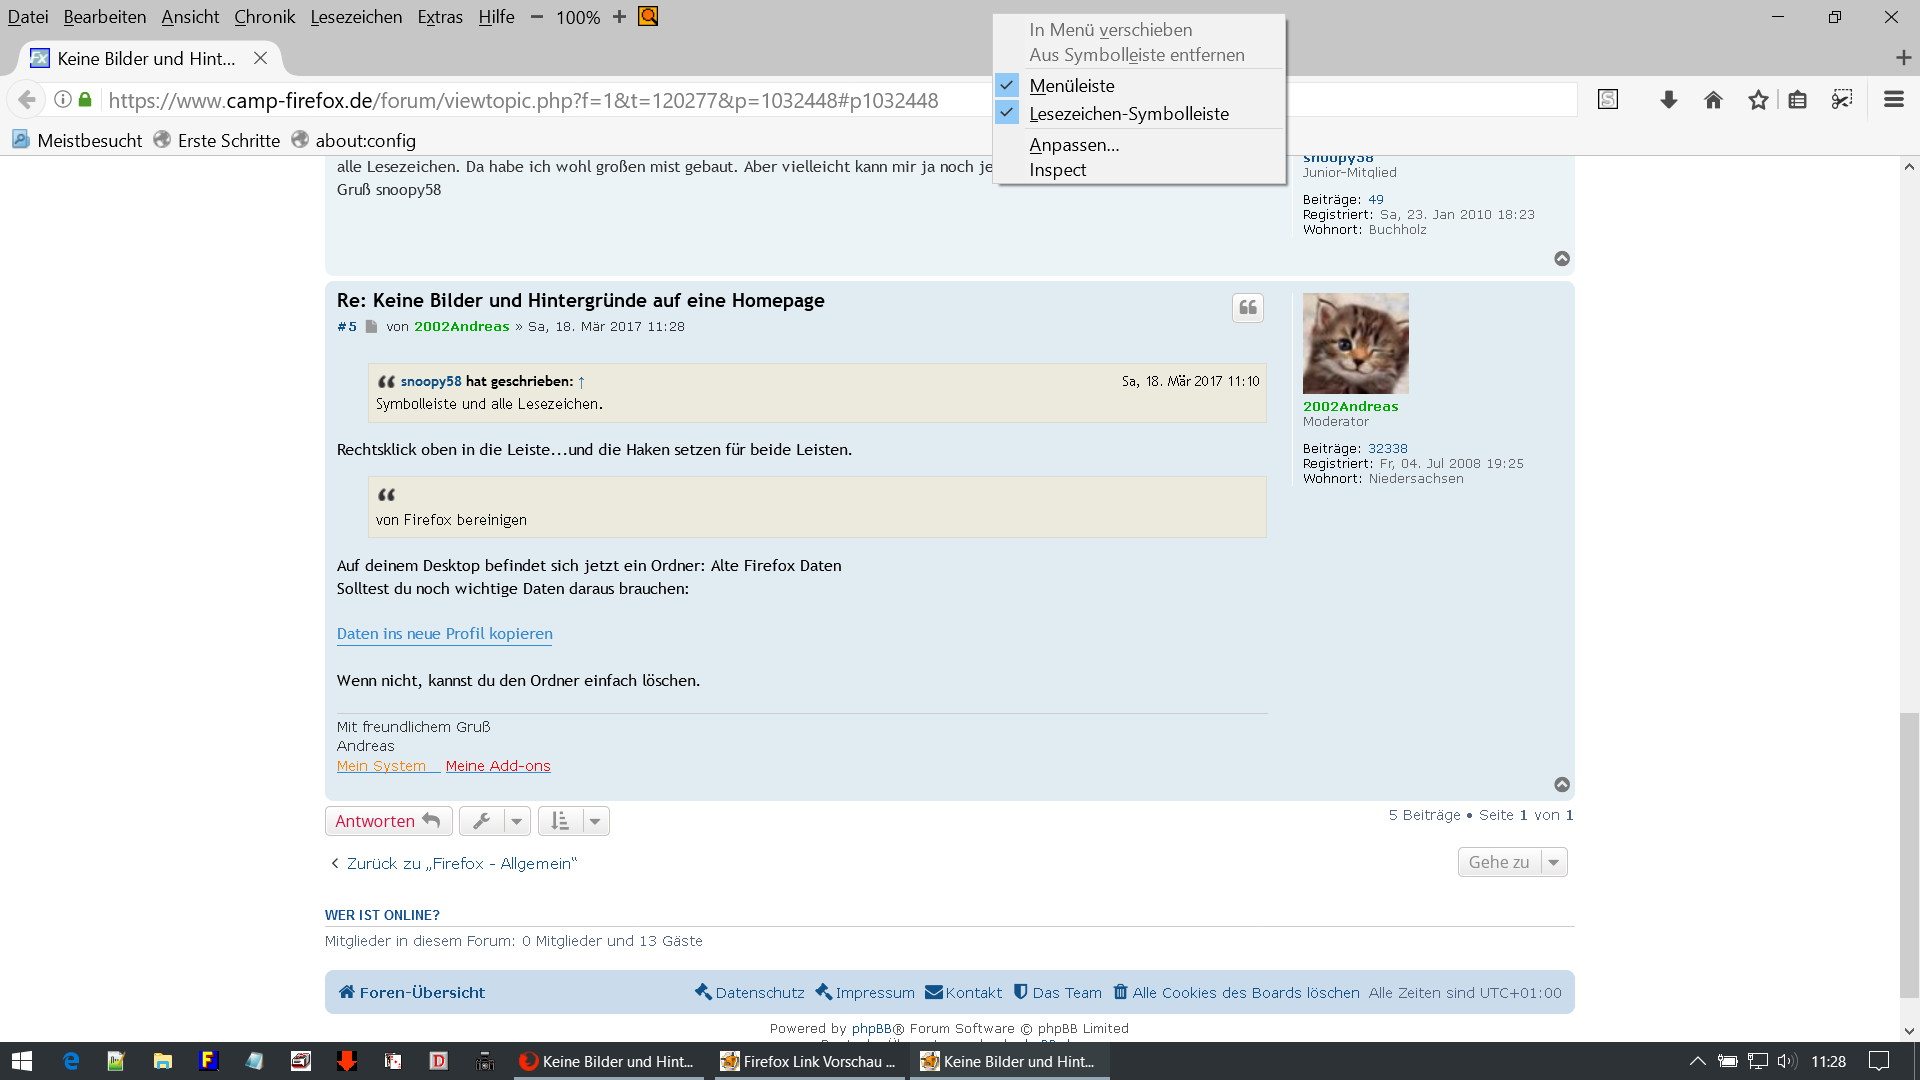1920x1080 pixels.
Task: Open the new tab plus button
Action: (x=1903, y=58)
